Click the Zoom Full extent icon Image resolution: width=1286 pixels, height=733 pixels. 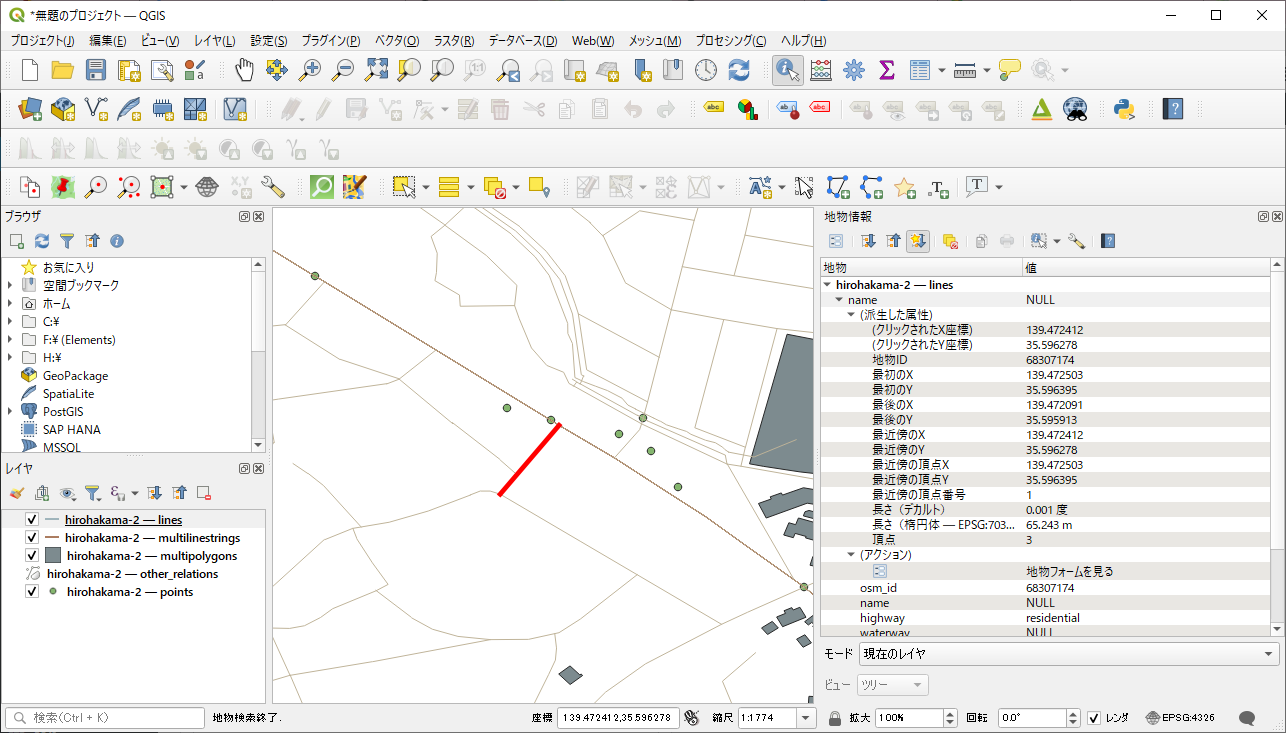tap(376, 70)
